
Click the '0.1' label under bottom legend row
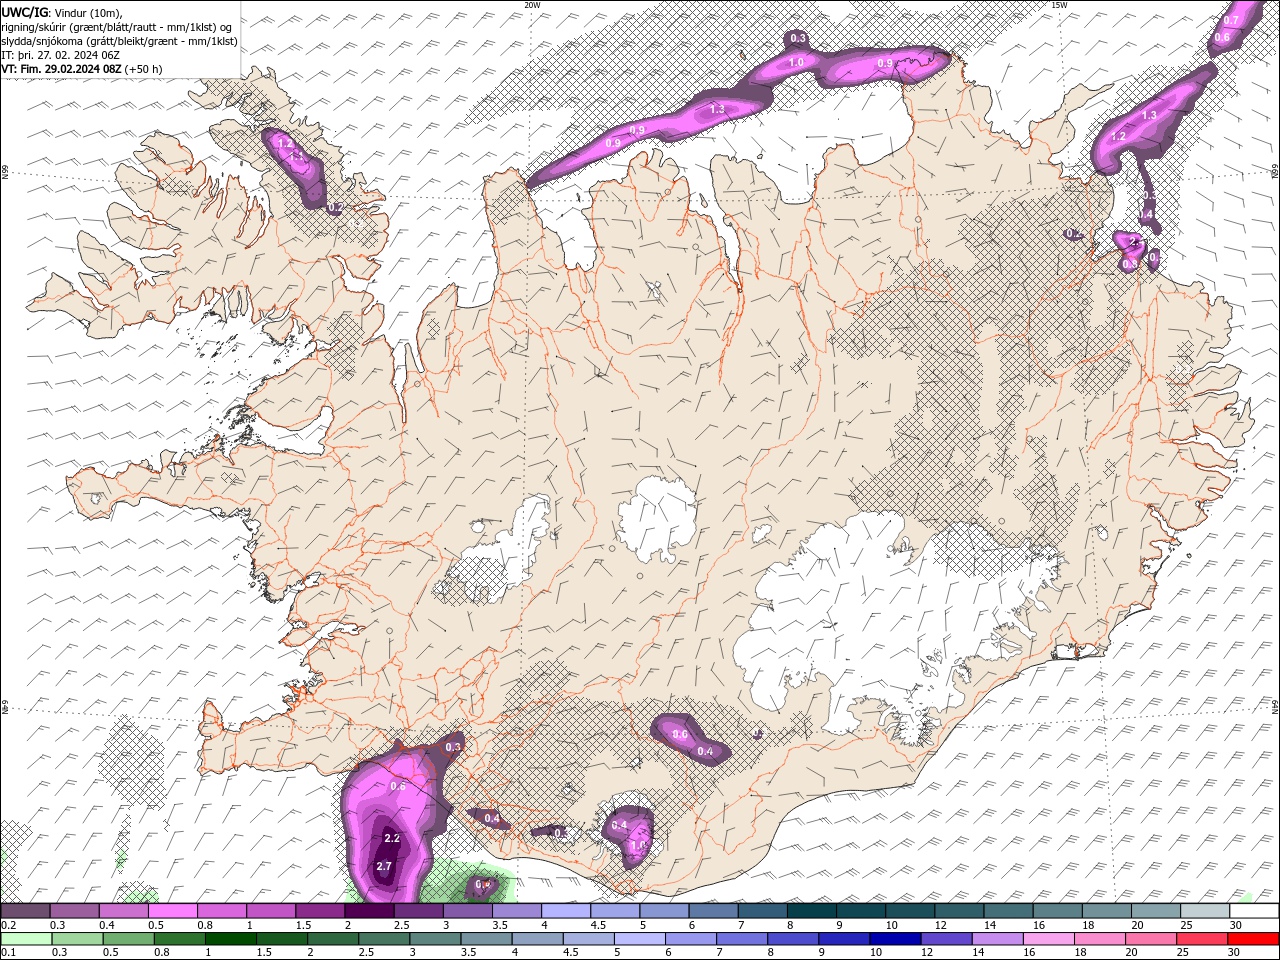[x=9, y=952]
